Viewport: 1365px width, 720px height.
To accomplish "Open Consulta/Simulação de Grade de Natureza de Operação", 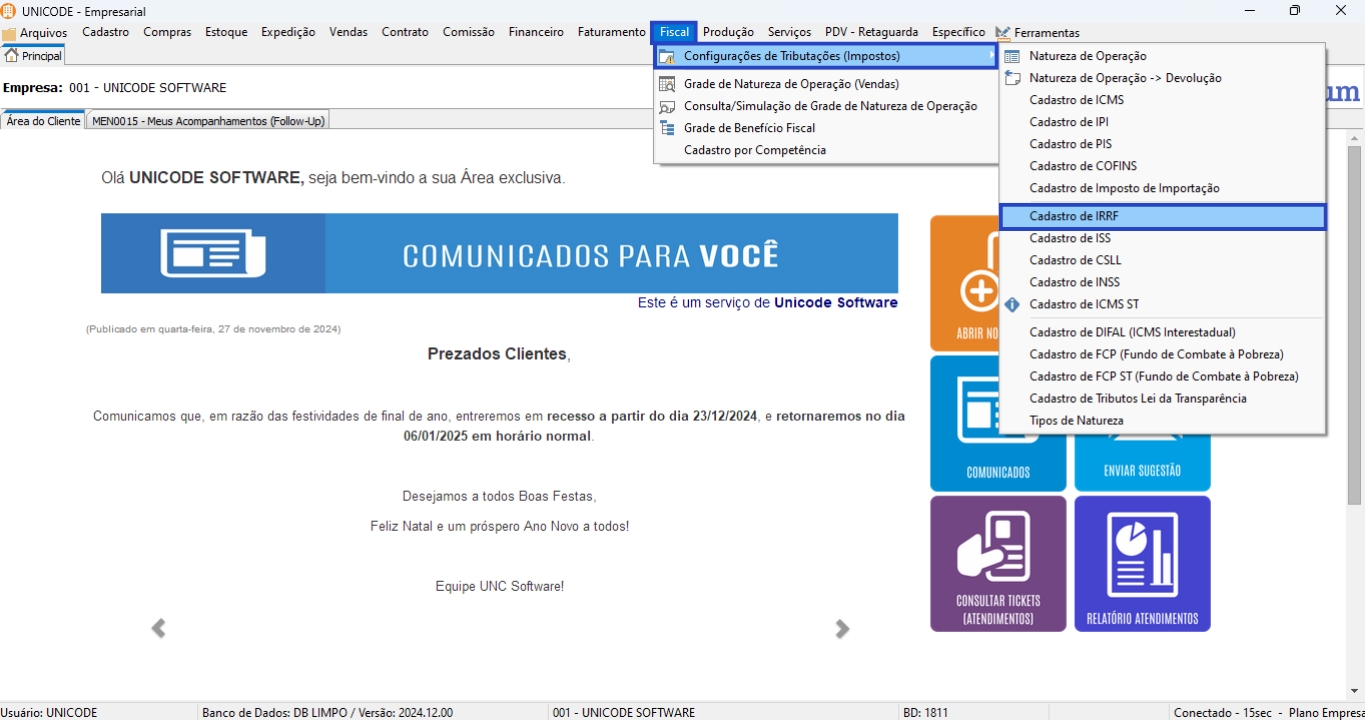I will (x=830, y=106).
